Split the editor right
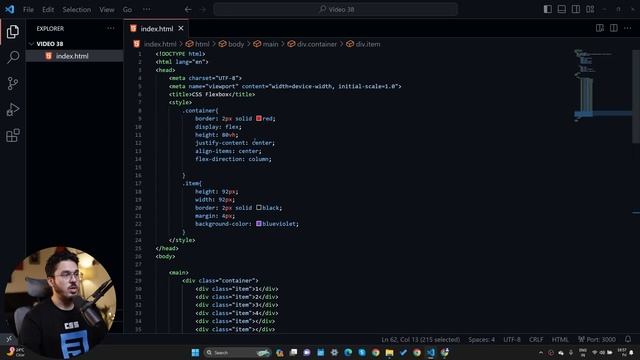This screenshot has width=640, height=360. (613, 28)
